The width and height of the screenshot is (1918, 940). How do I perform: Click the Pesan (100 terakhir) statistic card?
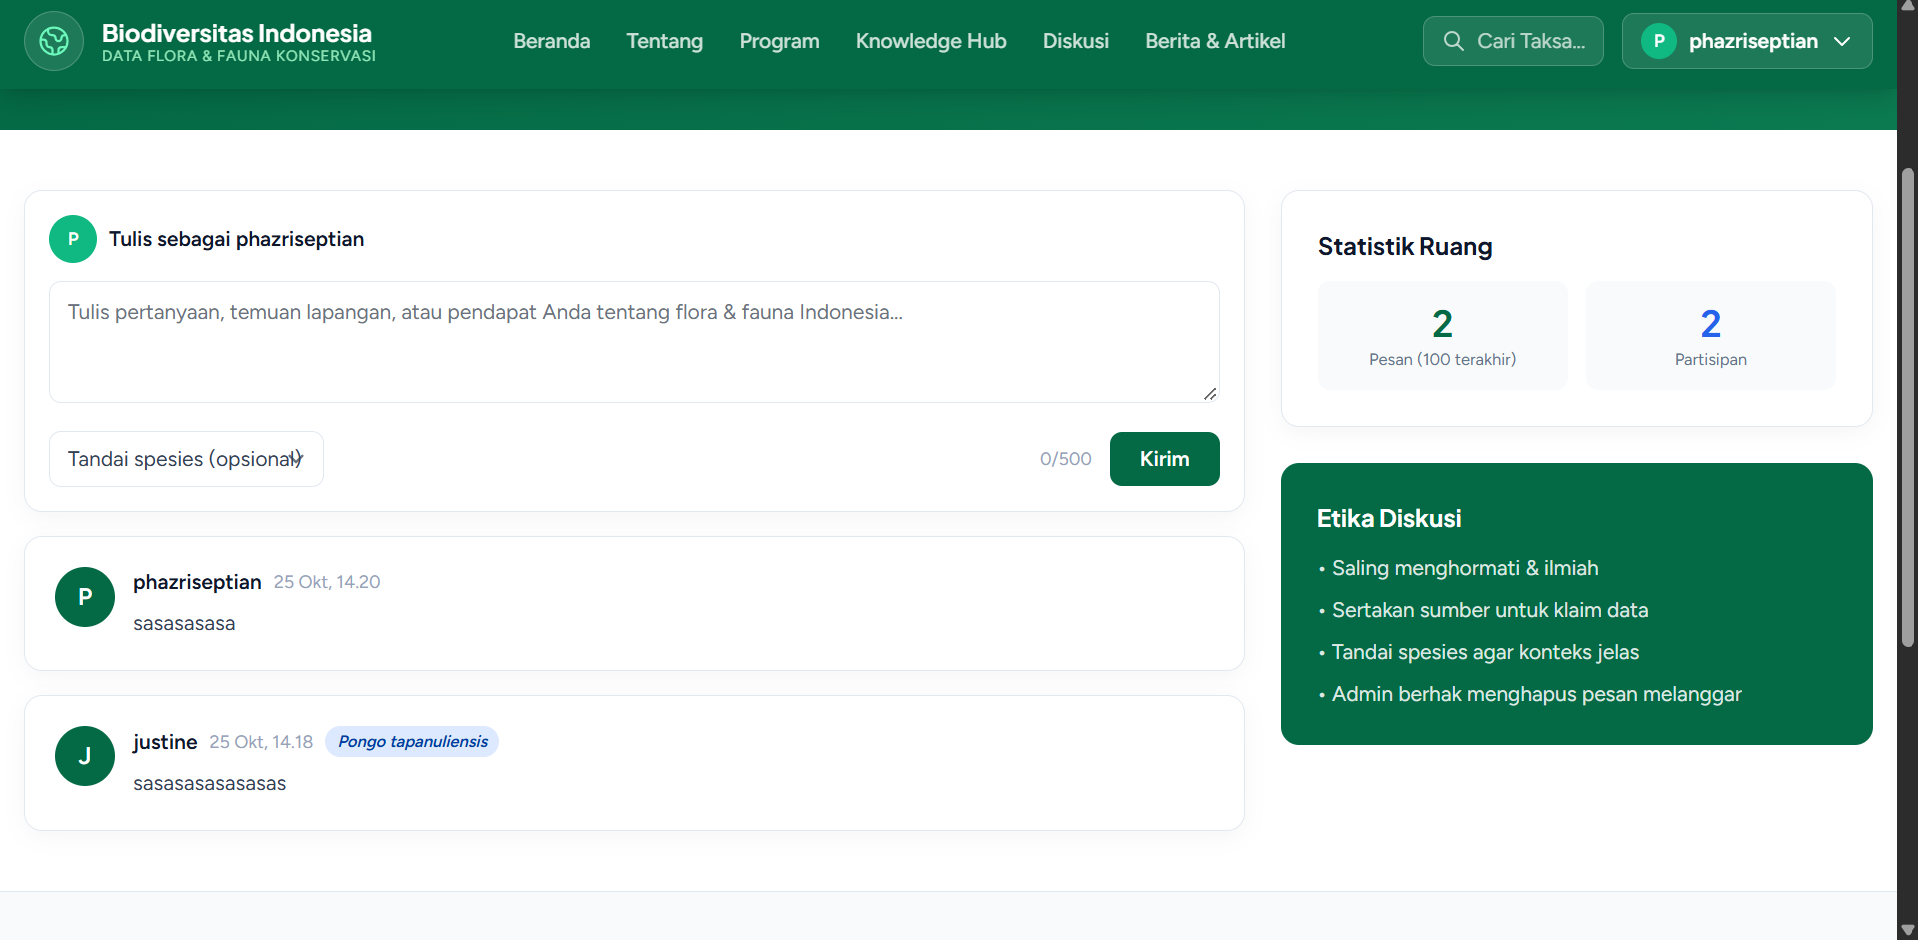tap(1443, 336)
